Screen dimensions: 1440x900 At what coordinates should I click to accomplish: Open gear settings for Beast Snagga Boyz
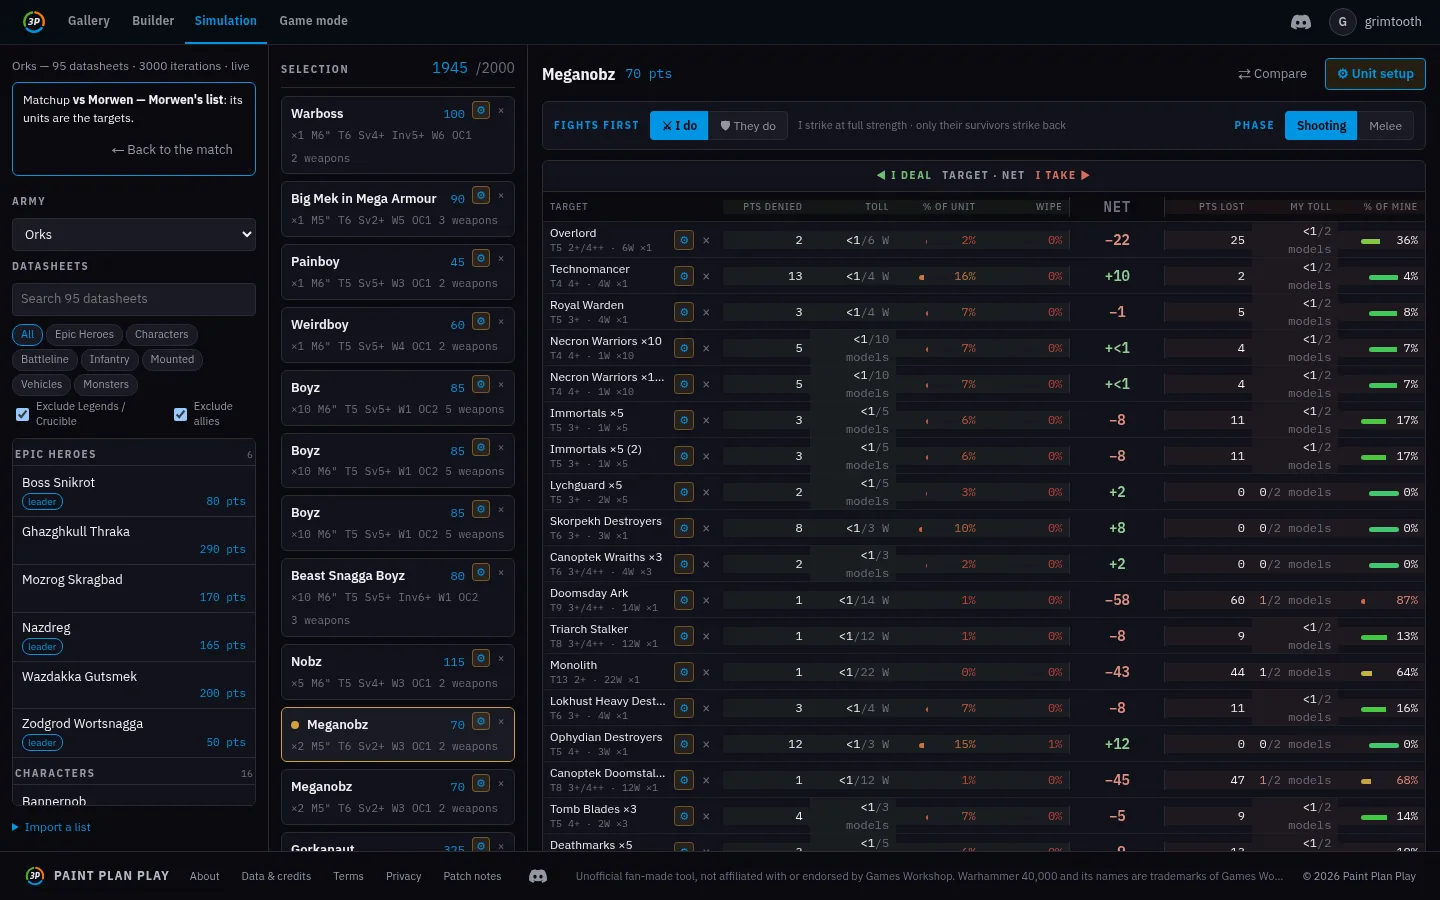pos(481,572)
